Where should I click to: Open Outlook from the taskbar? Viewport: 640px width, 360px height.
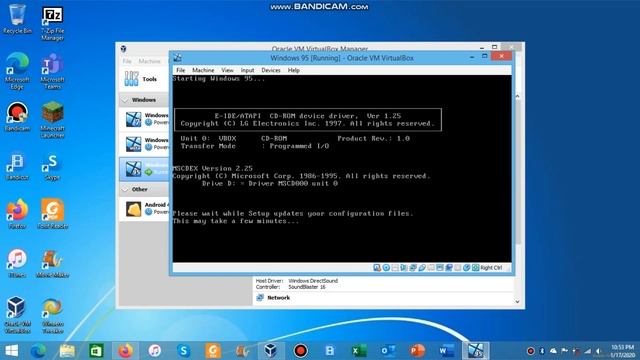pos(388,351)
